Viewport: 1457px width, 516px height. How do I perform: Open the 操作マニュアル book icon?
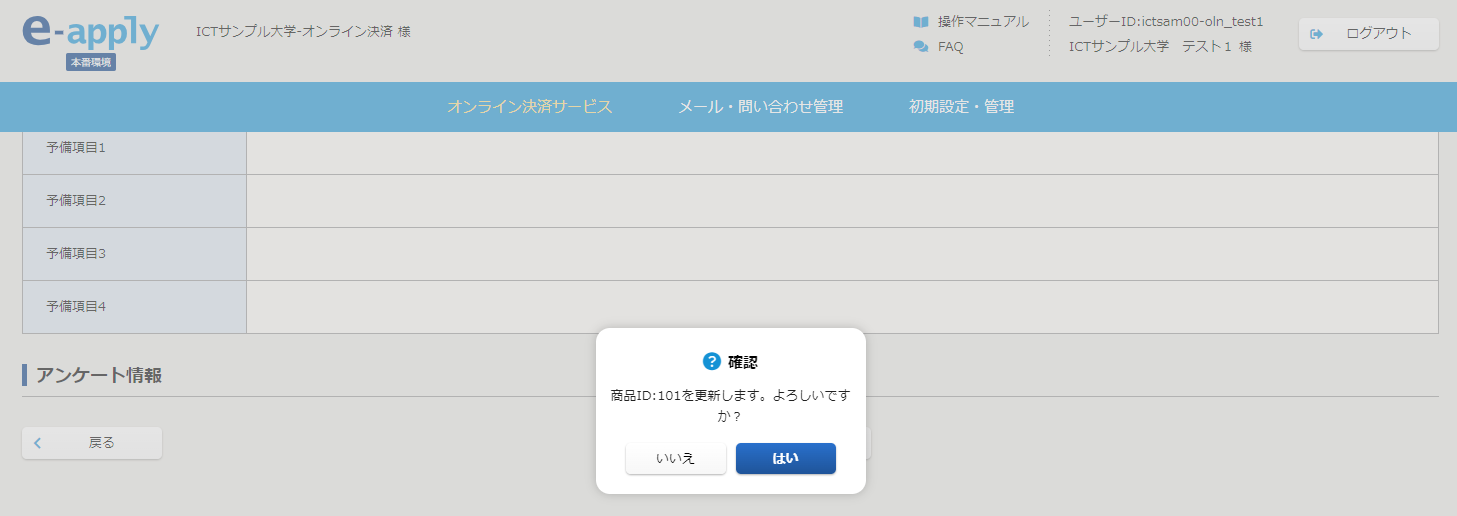[x=921, y=22]
